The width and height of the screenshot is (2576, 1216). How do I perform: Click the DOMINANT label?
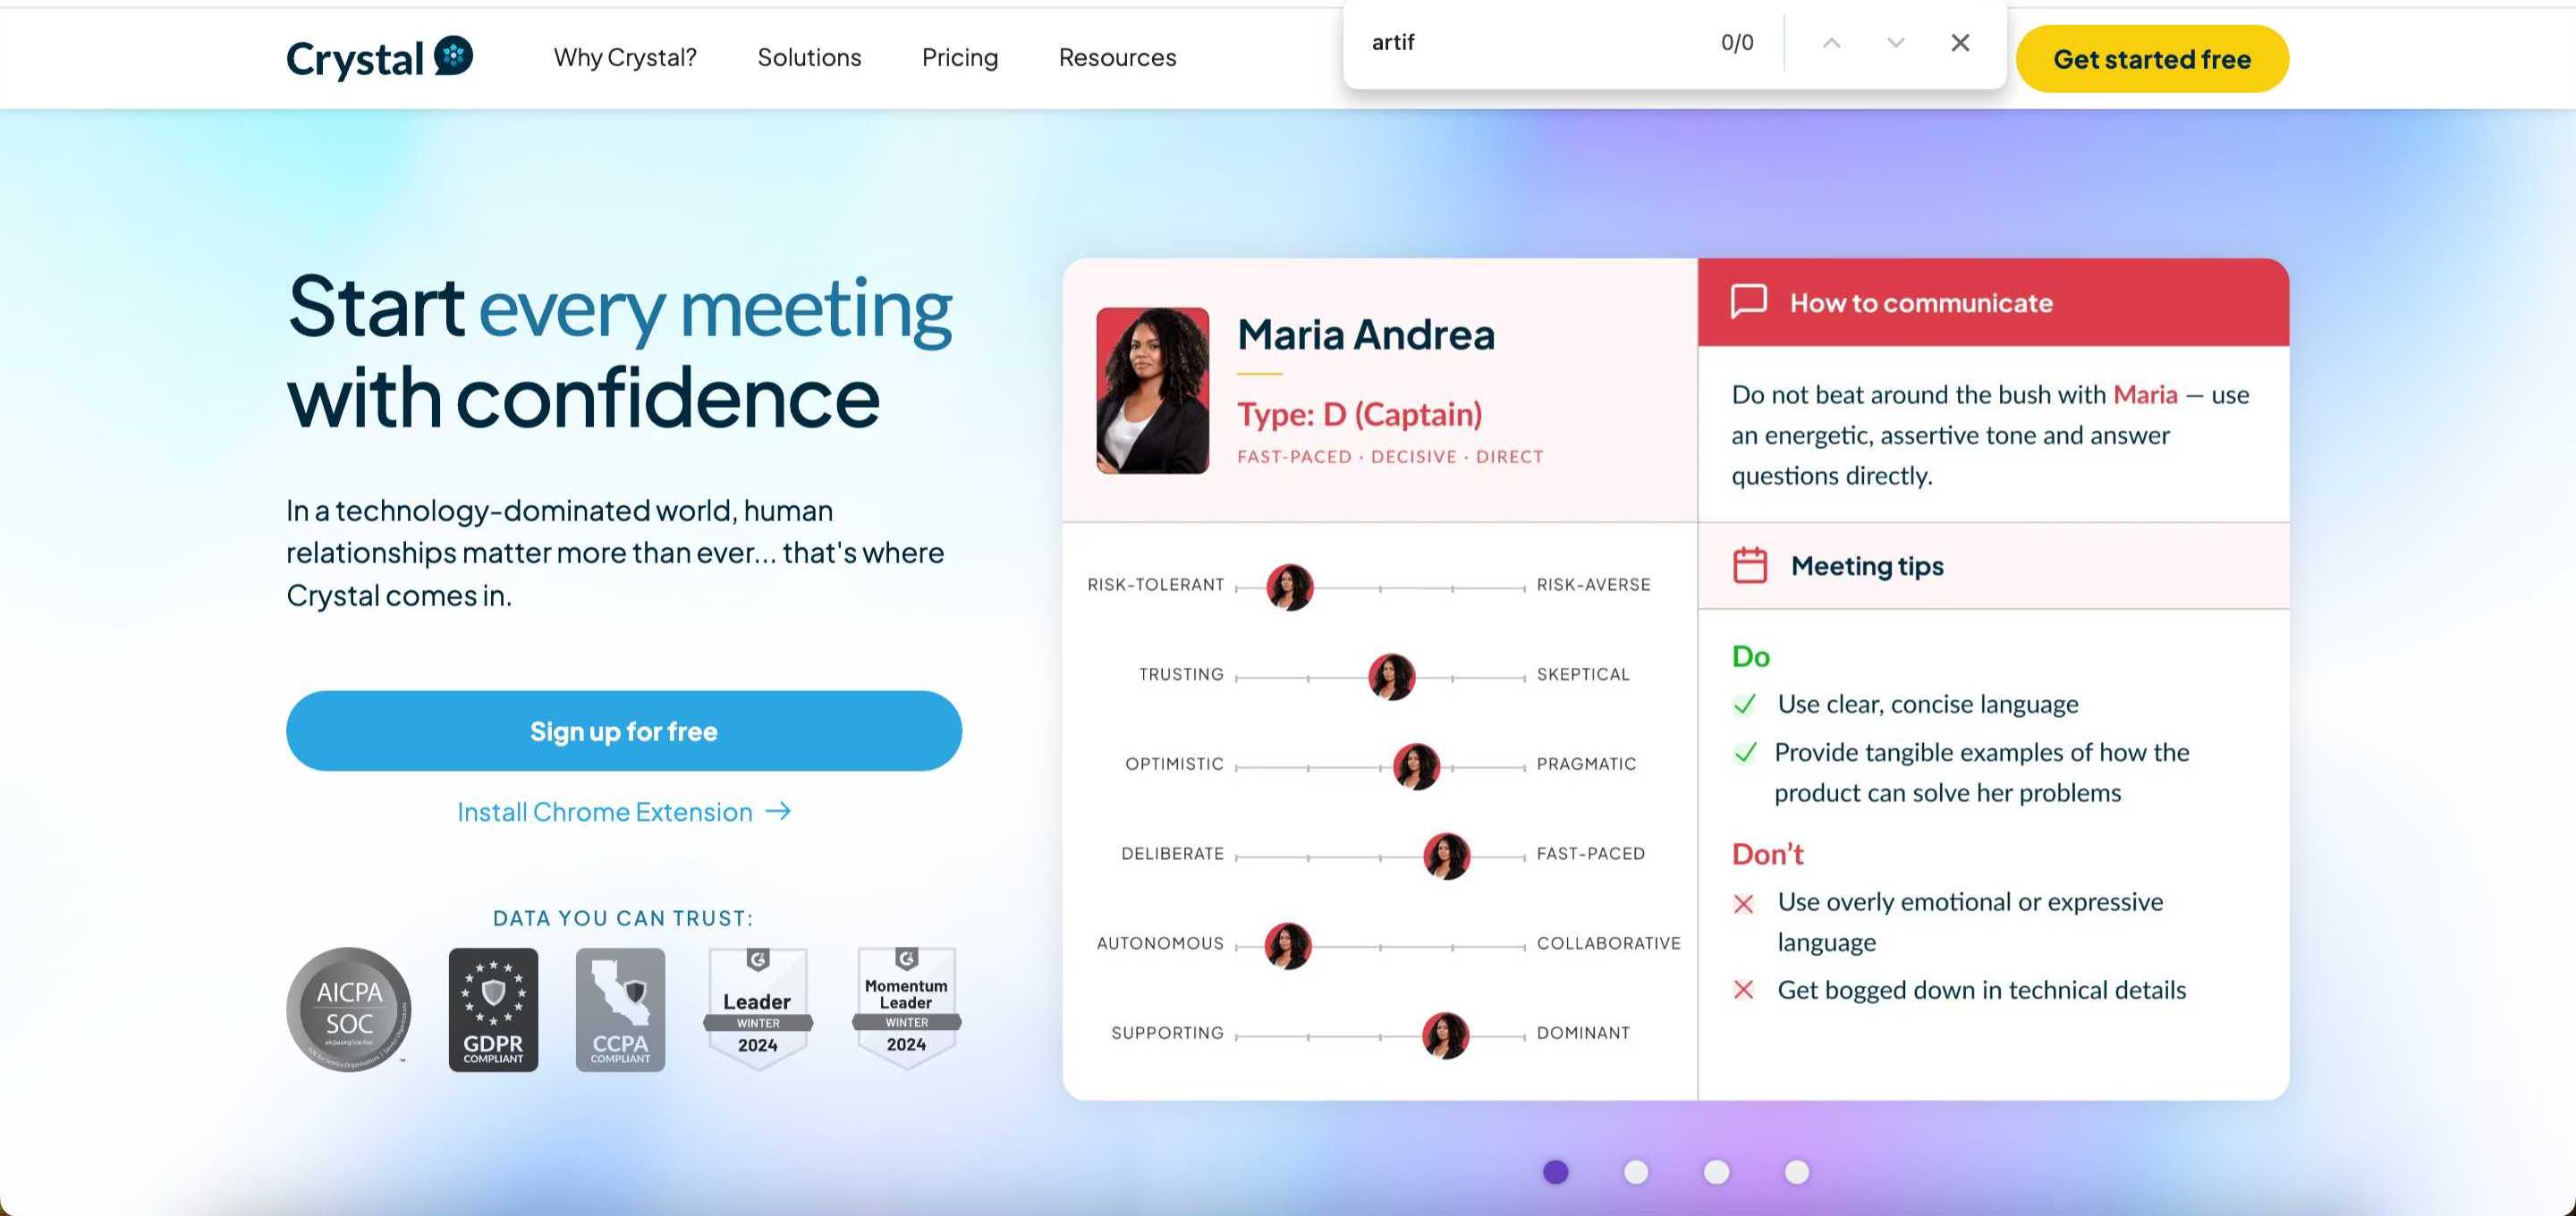(1583, 1033)
